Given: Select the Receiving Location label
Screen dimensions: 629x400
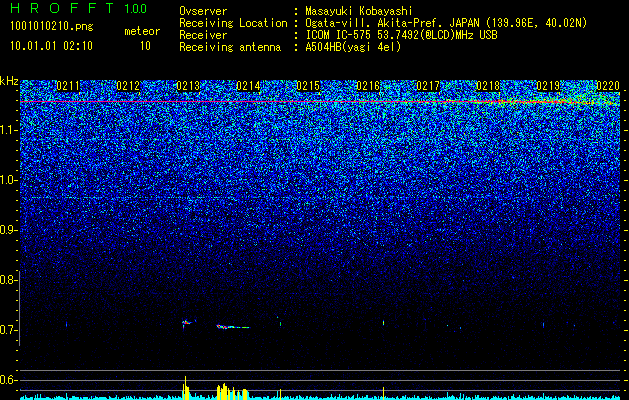Looking at the screenshot, I should 233,23.
